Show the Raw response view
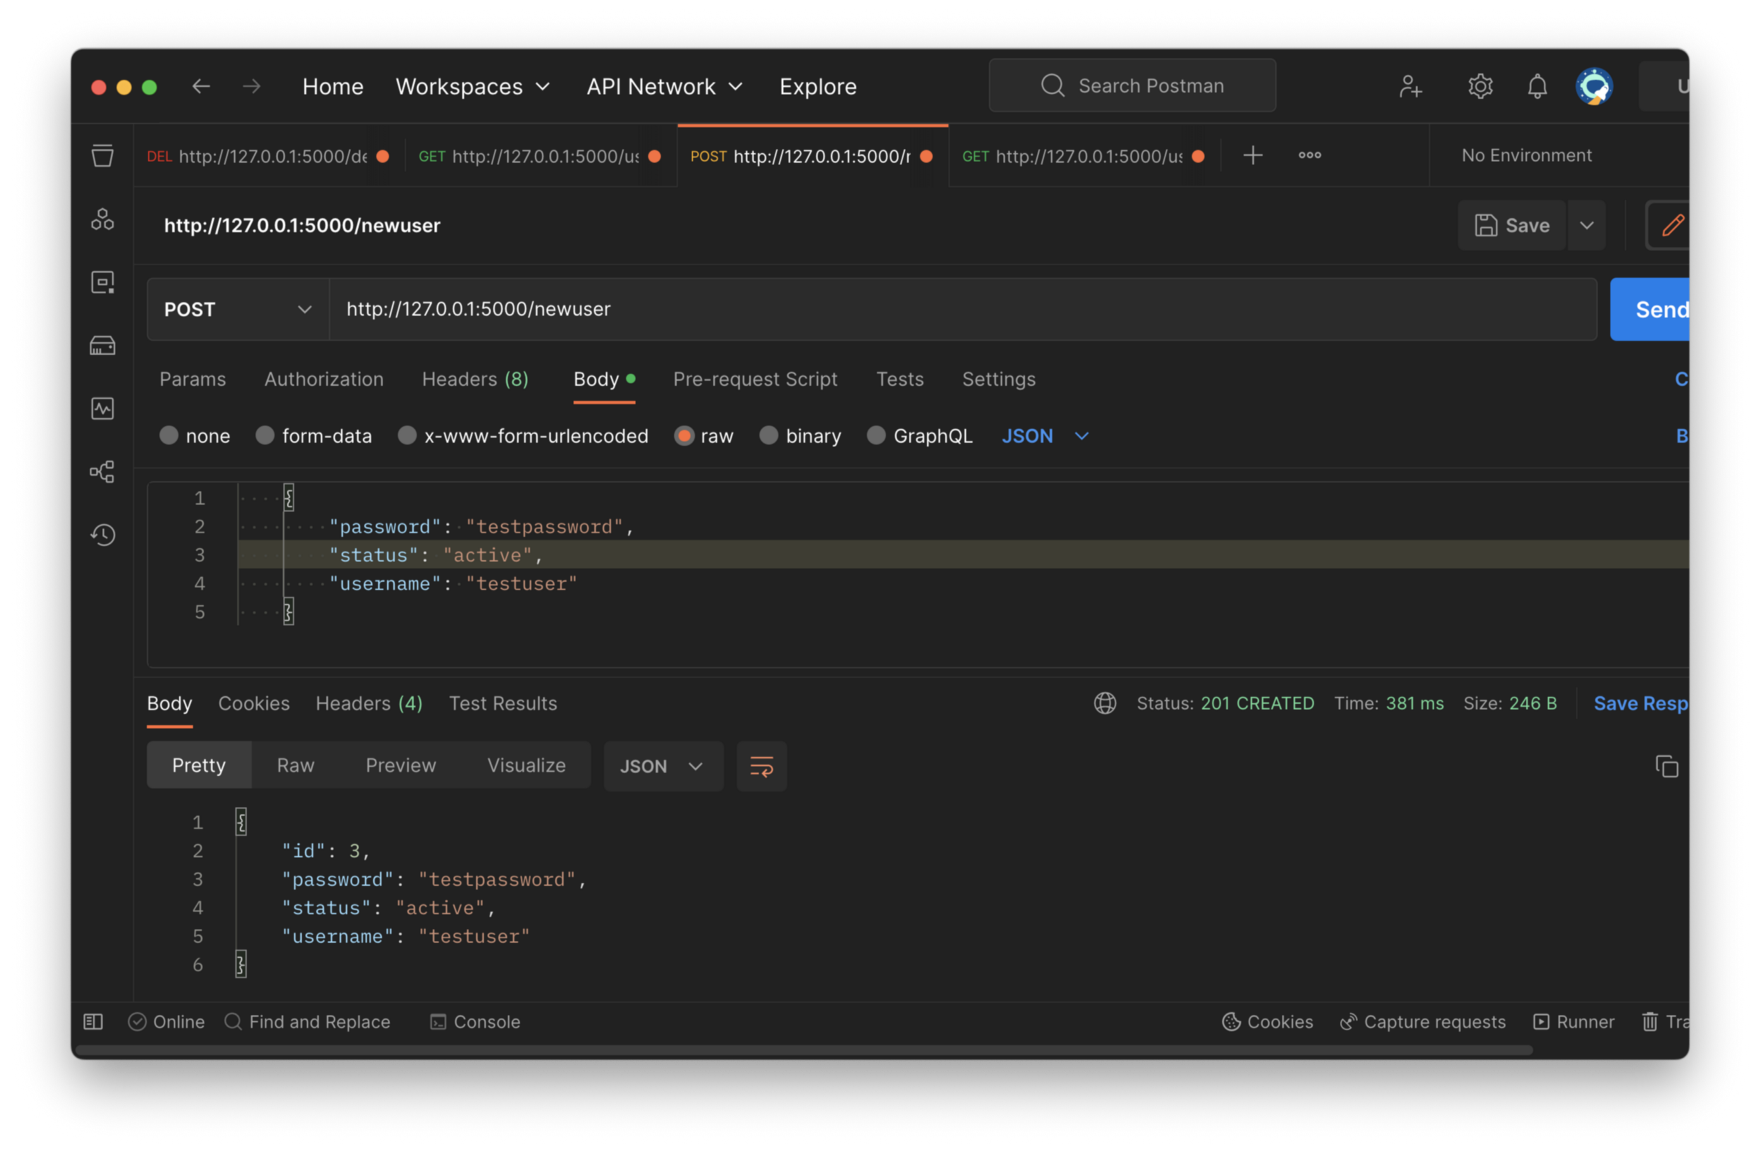 pos(295,765)
